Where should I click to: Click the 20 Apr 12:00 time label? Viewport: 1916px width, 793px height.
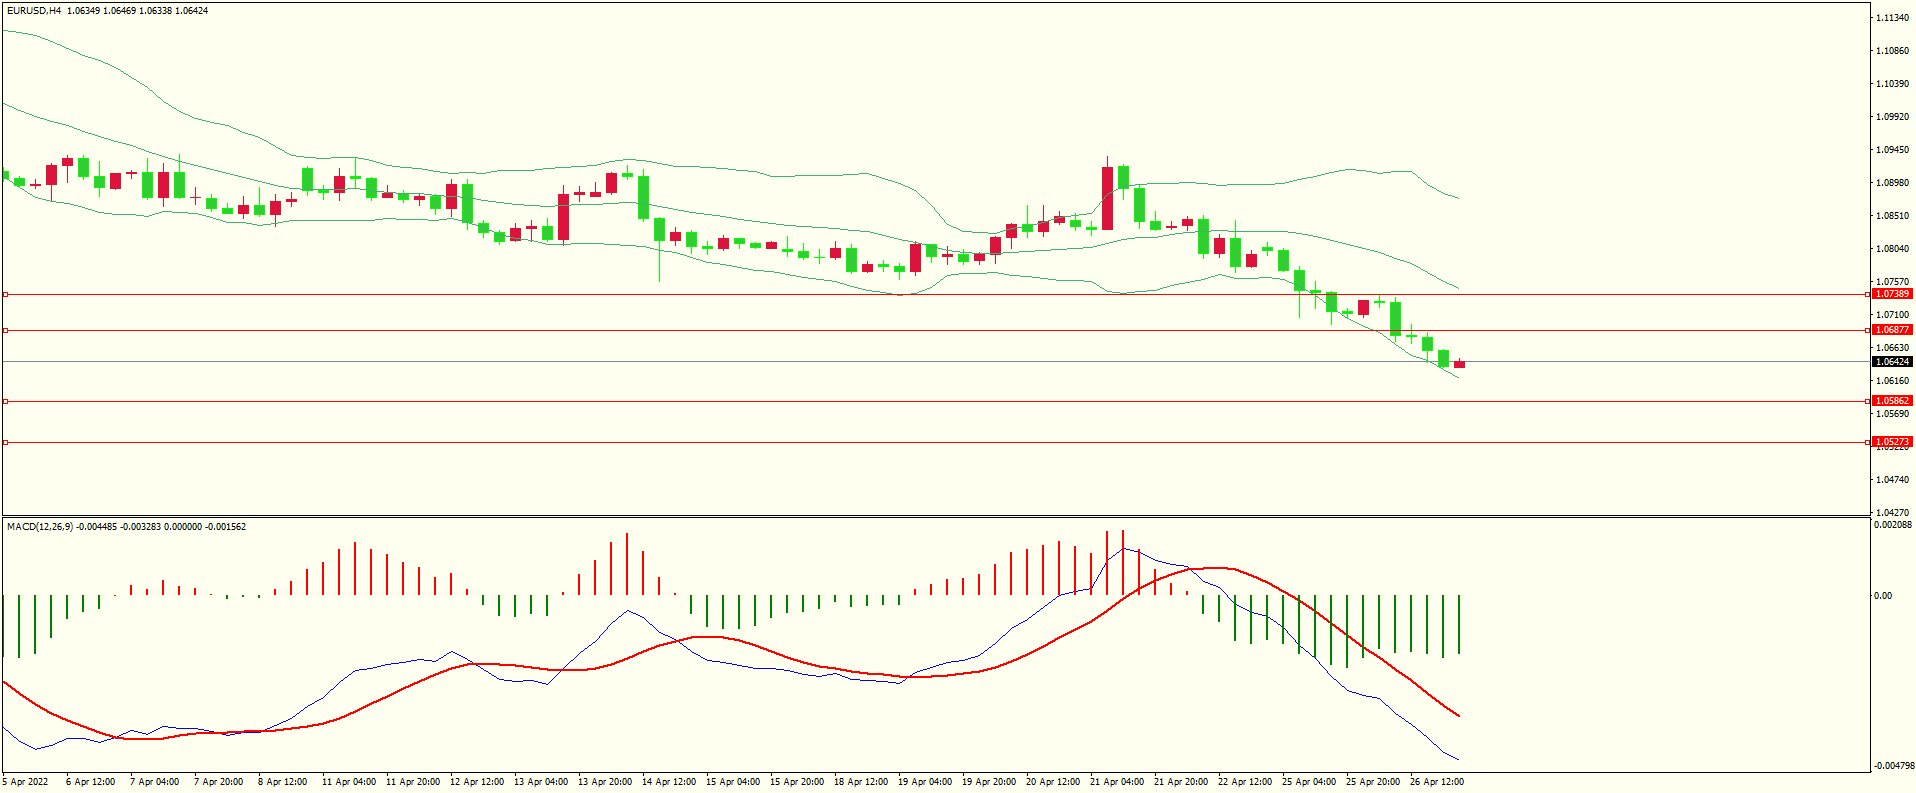1052,782
